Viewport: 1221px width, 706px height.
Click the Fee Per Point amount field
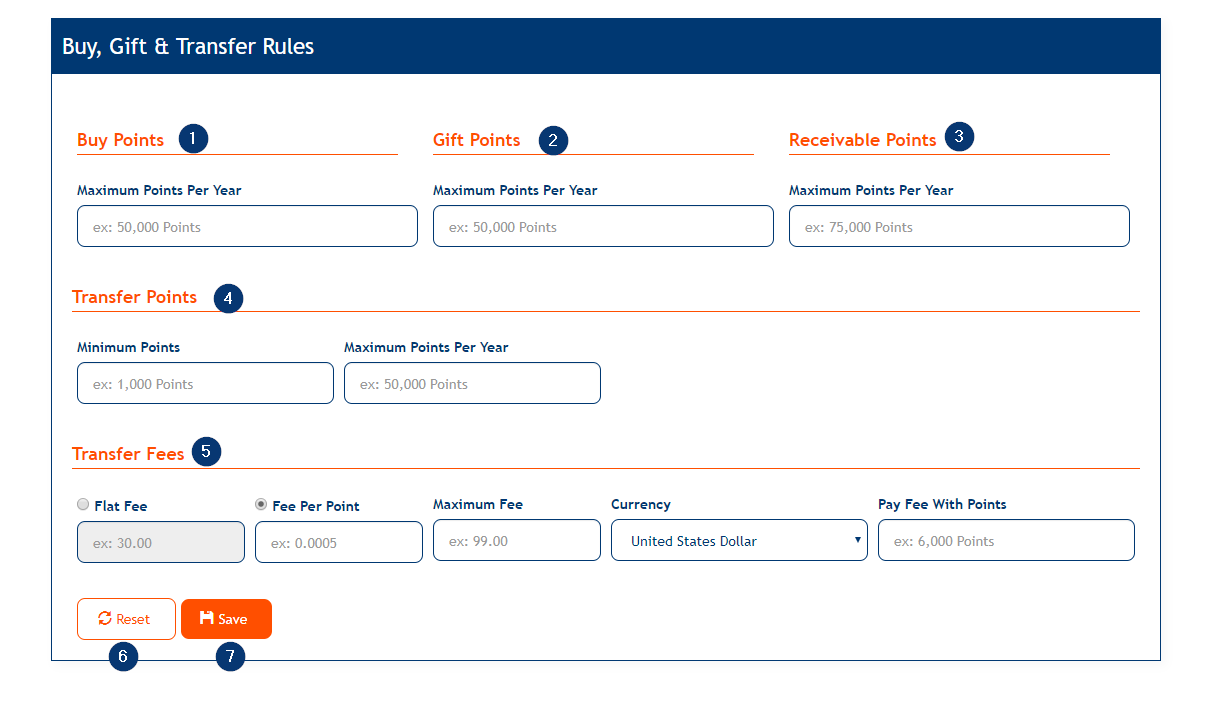pos(339,542)
